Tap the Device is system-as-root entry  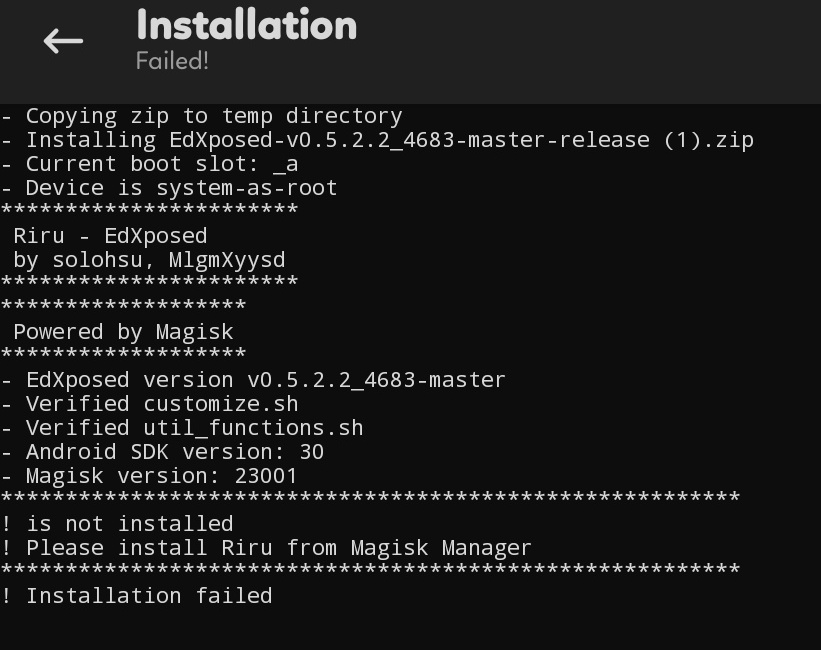tap(168, 187)
